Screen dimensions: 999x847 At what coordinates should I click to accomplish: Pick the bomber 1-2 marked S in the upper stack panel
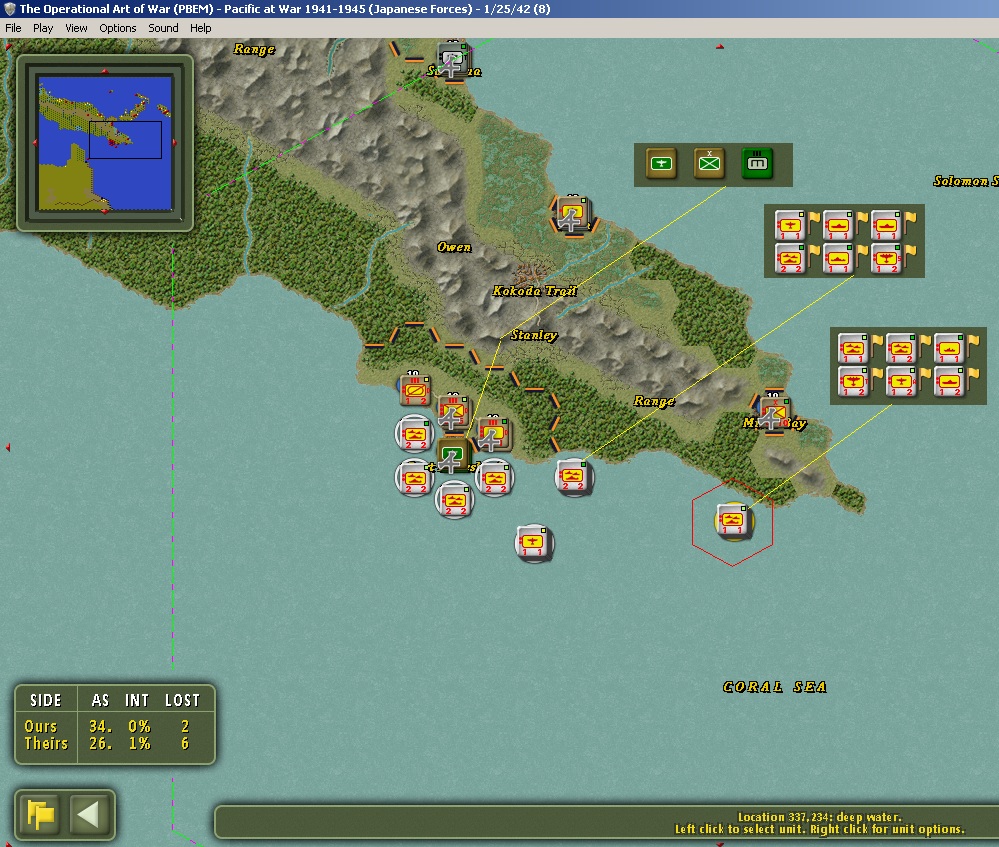pos(886,259)
